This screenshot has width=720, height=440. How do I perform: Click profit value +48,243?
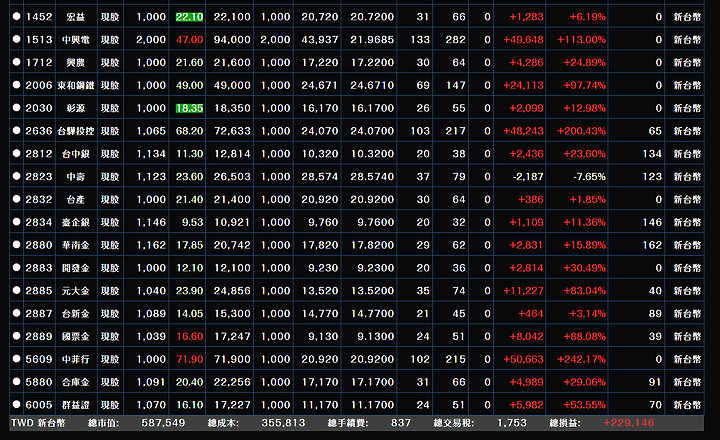tap(523, 131)
